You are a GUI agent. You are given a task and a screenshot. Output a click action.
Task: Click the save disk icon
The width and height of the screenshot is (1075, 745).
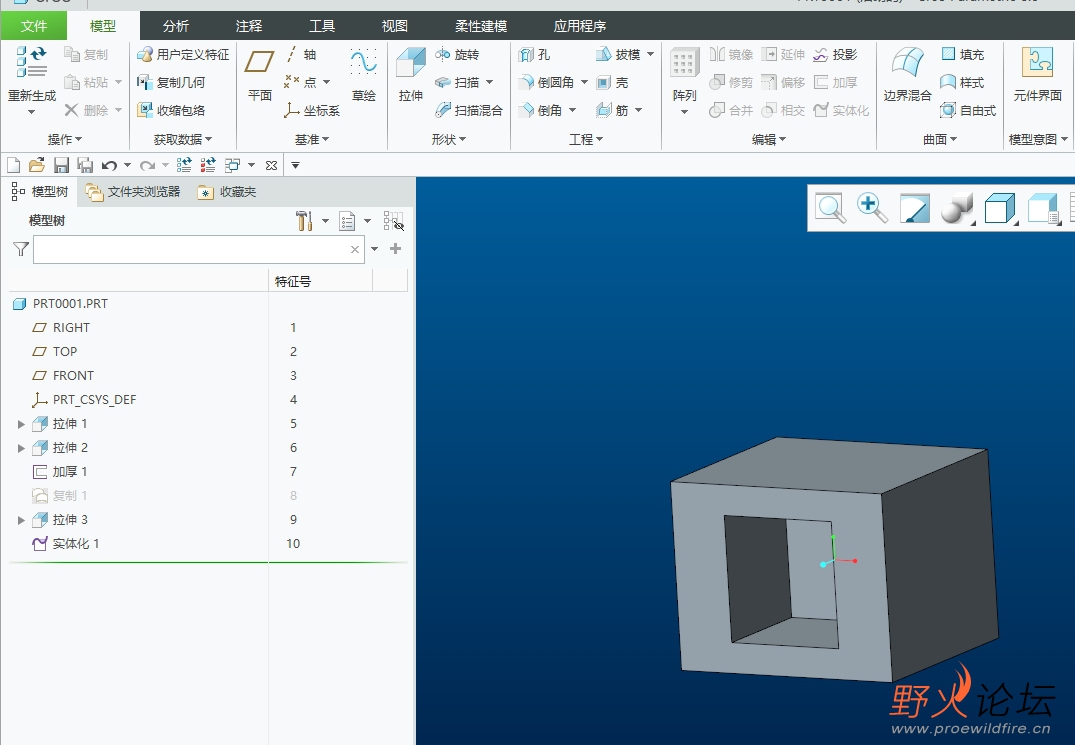[x=61, y=165]
